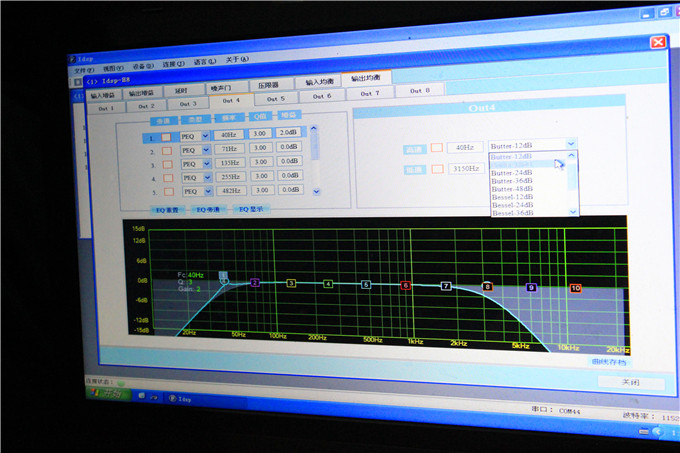Toggle the high-pass filter checkbox beside 40Hz
Viewport: 680px width, 453px height.
pyautogui.click(x=437, y=147)
